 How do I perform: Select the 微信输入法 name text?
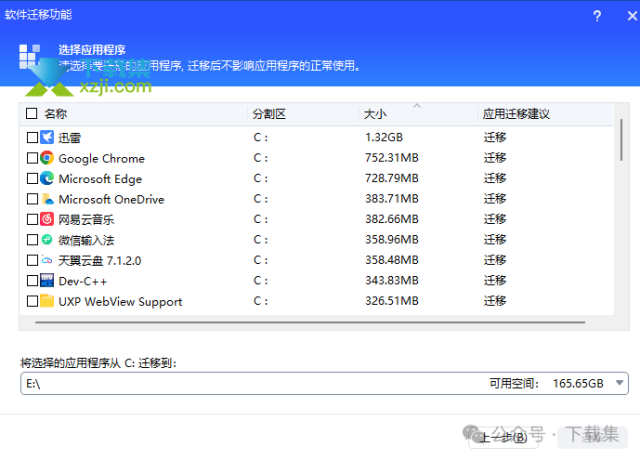[x=86, y=240]
